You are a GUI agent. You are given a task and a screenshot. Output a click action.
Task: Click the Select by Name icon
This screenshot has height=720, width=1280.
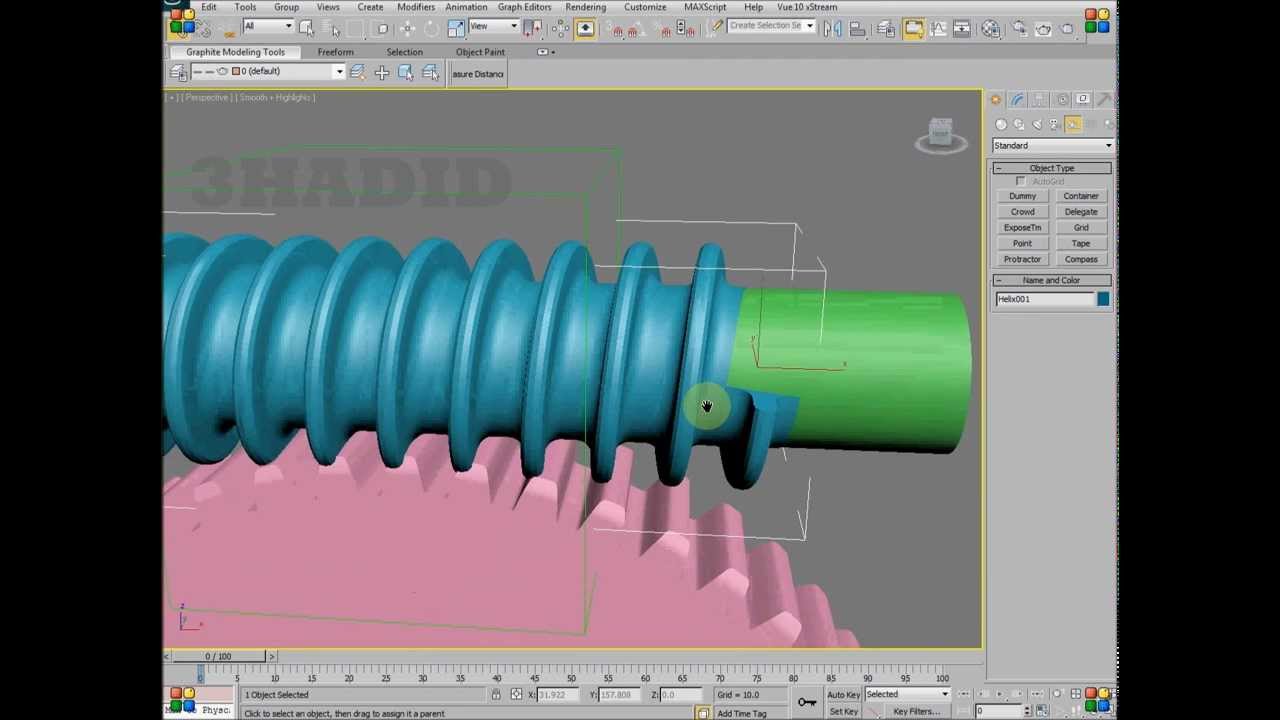(x=334, y=28)
